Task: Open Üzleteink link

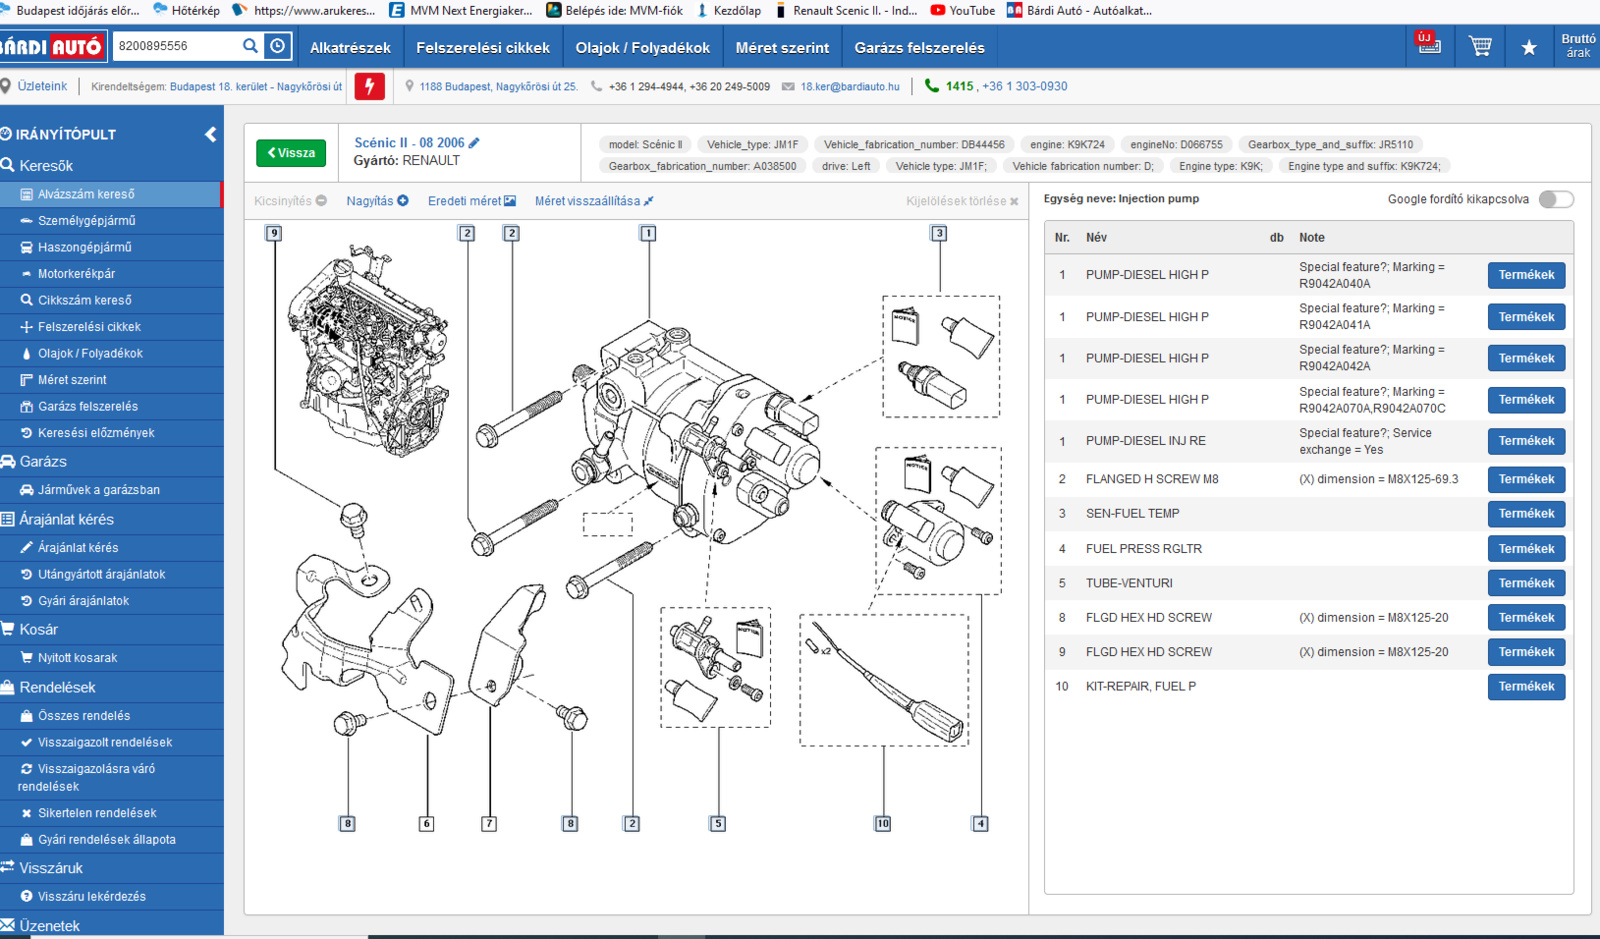Action: point(42,86)
